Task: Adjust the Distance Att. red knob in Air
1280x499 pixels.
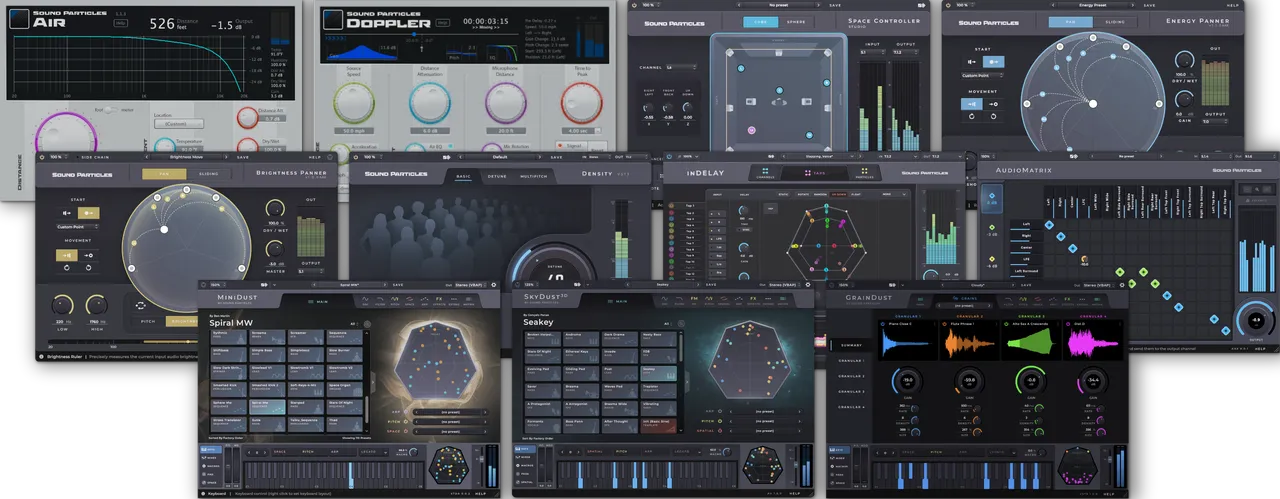Action: (247, 118)
